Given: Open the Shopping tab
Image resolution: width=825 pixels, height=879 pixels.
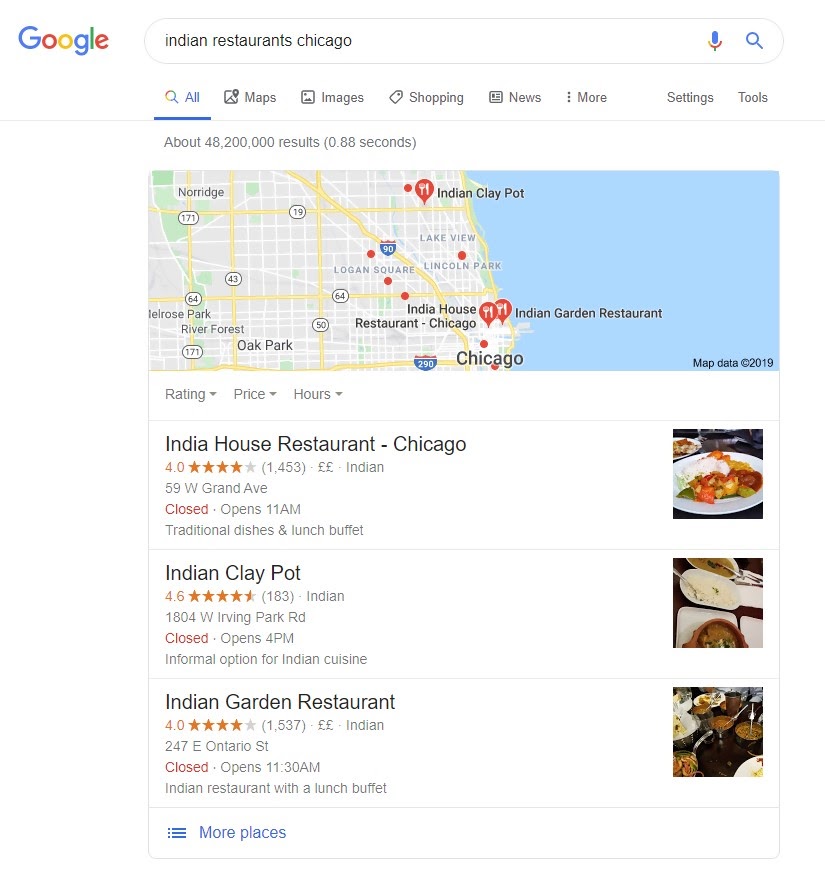Looking at the screenshot, I should pos(427,98).
